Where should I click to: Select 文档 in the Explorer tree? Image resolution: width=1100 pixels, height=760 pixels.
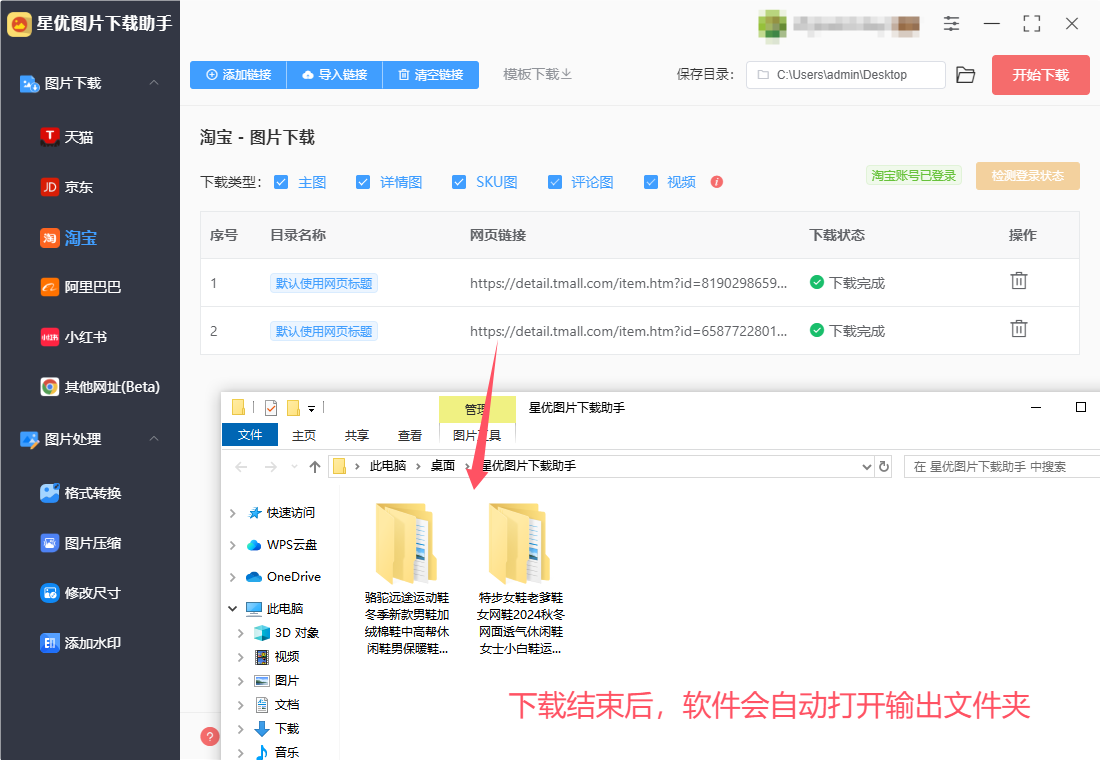click(x=277, y=705)
